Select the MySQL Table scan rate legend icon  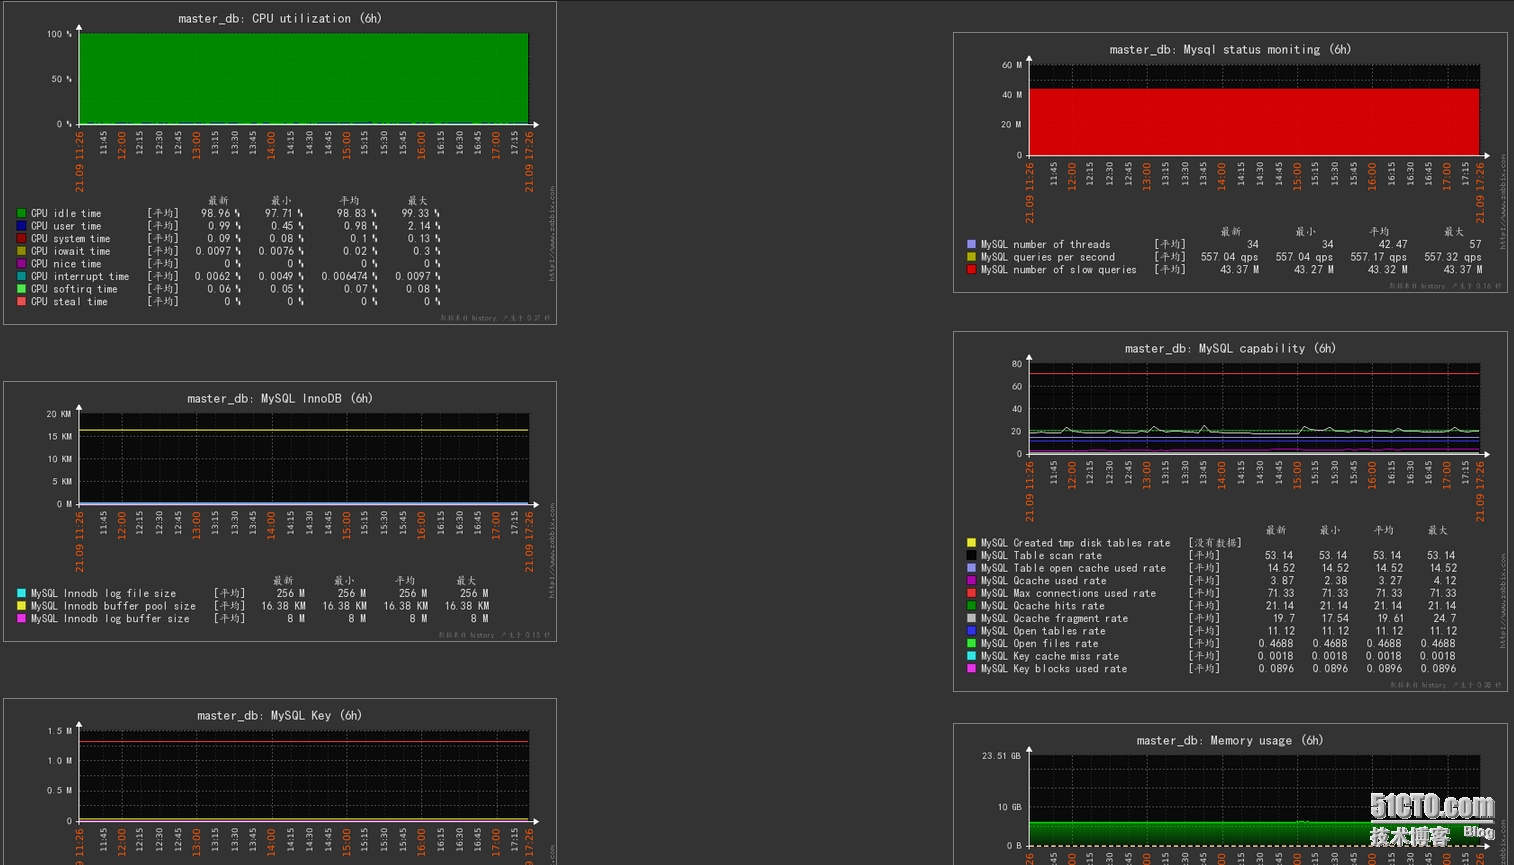[x=971, y=555]
